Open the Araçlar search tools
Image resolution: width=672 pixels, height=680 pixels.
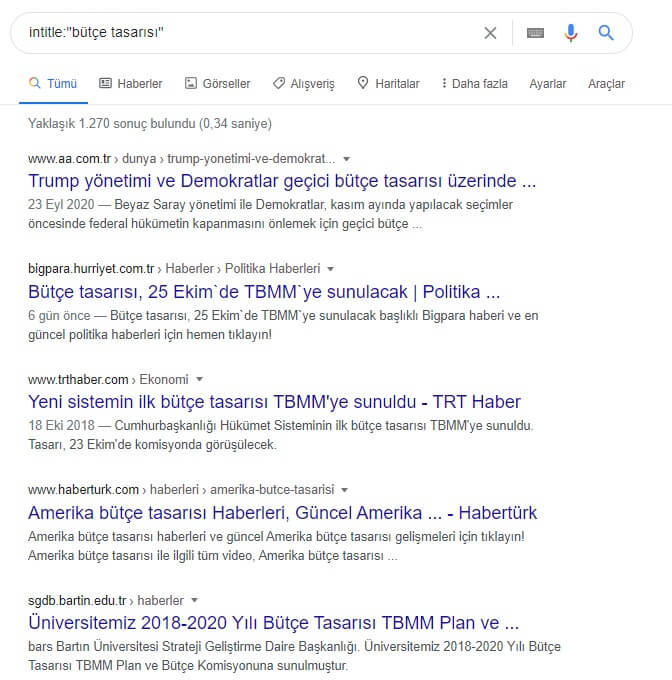pos(606,84)
